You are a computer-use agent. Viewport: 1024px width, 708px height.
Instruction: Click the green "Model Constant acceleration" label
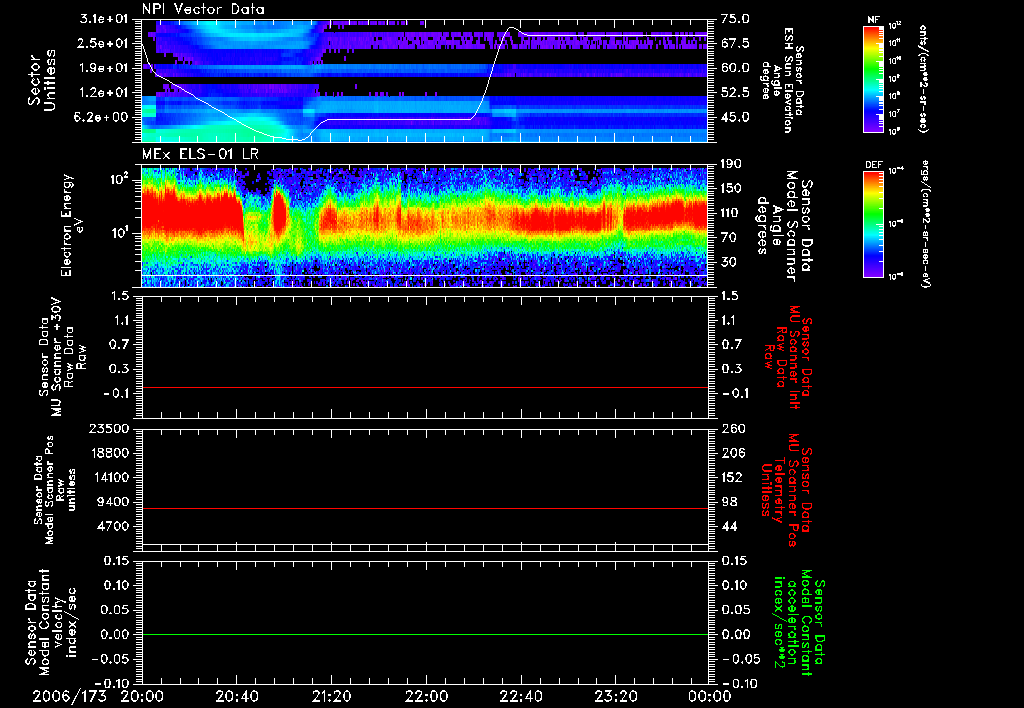coord(799,624)
